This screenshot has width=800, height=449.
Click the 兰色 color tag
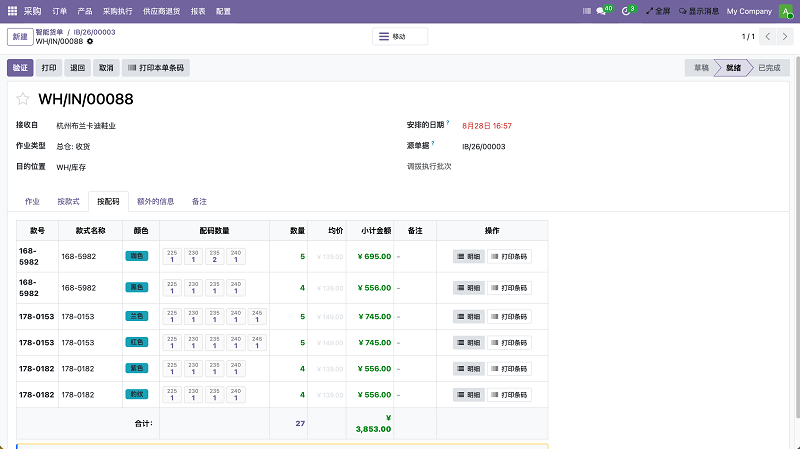pos(137,316)
